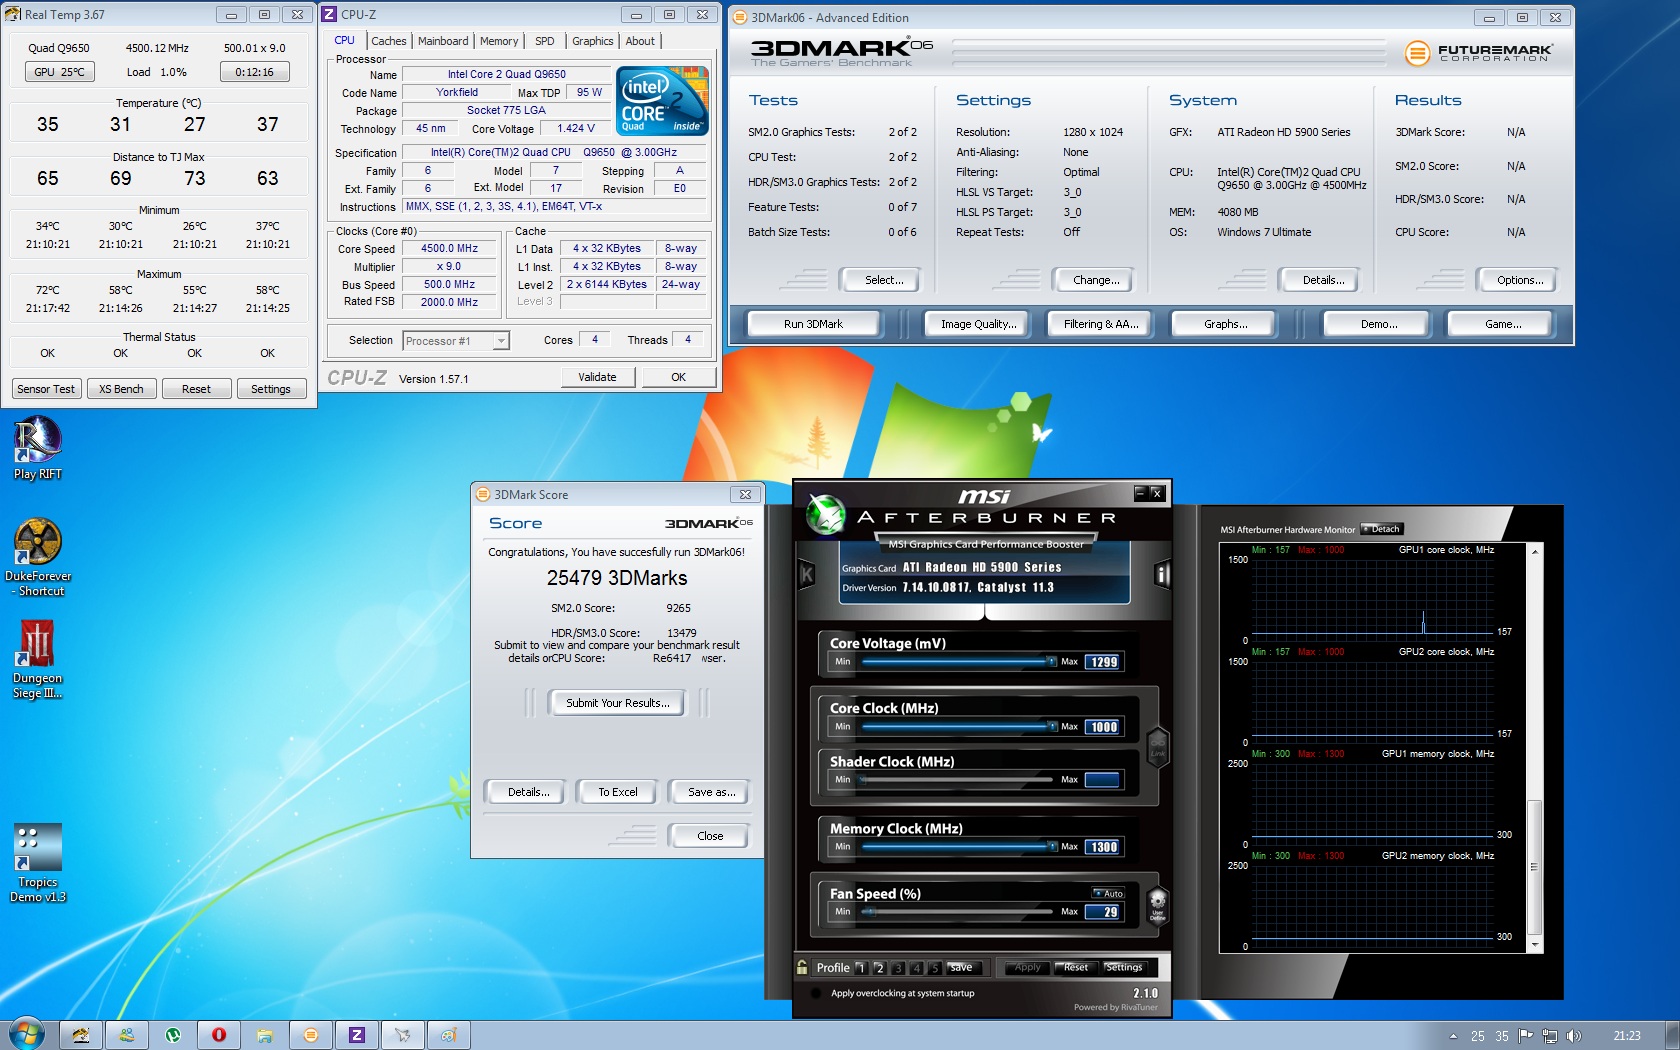Open the CPU-Z taskbar icon
The height and width of the screenshot is (1050, 1680).
[x=356, y=1035]
